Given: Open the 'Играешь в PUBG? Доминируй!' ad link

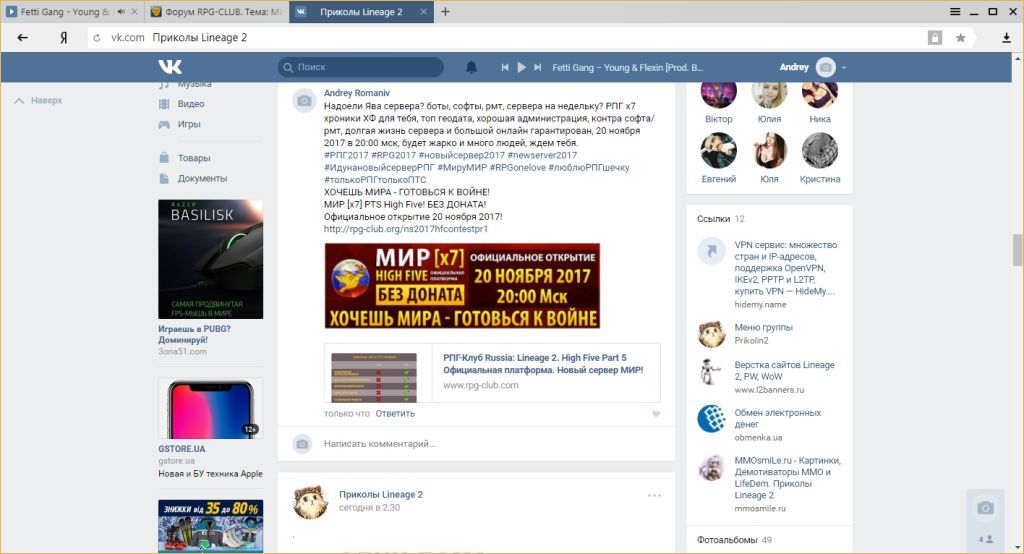Looking at the screenshot, I should click(x=194, y=334).
